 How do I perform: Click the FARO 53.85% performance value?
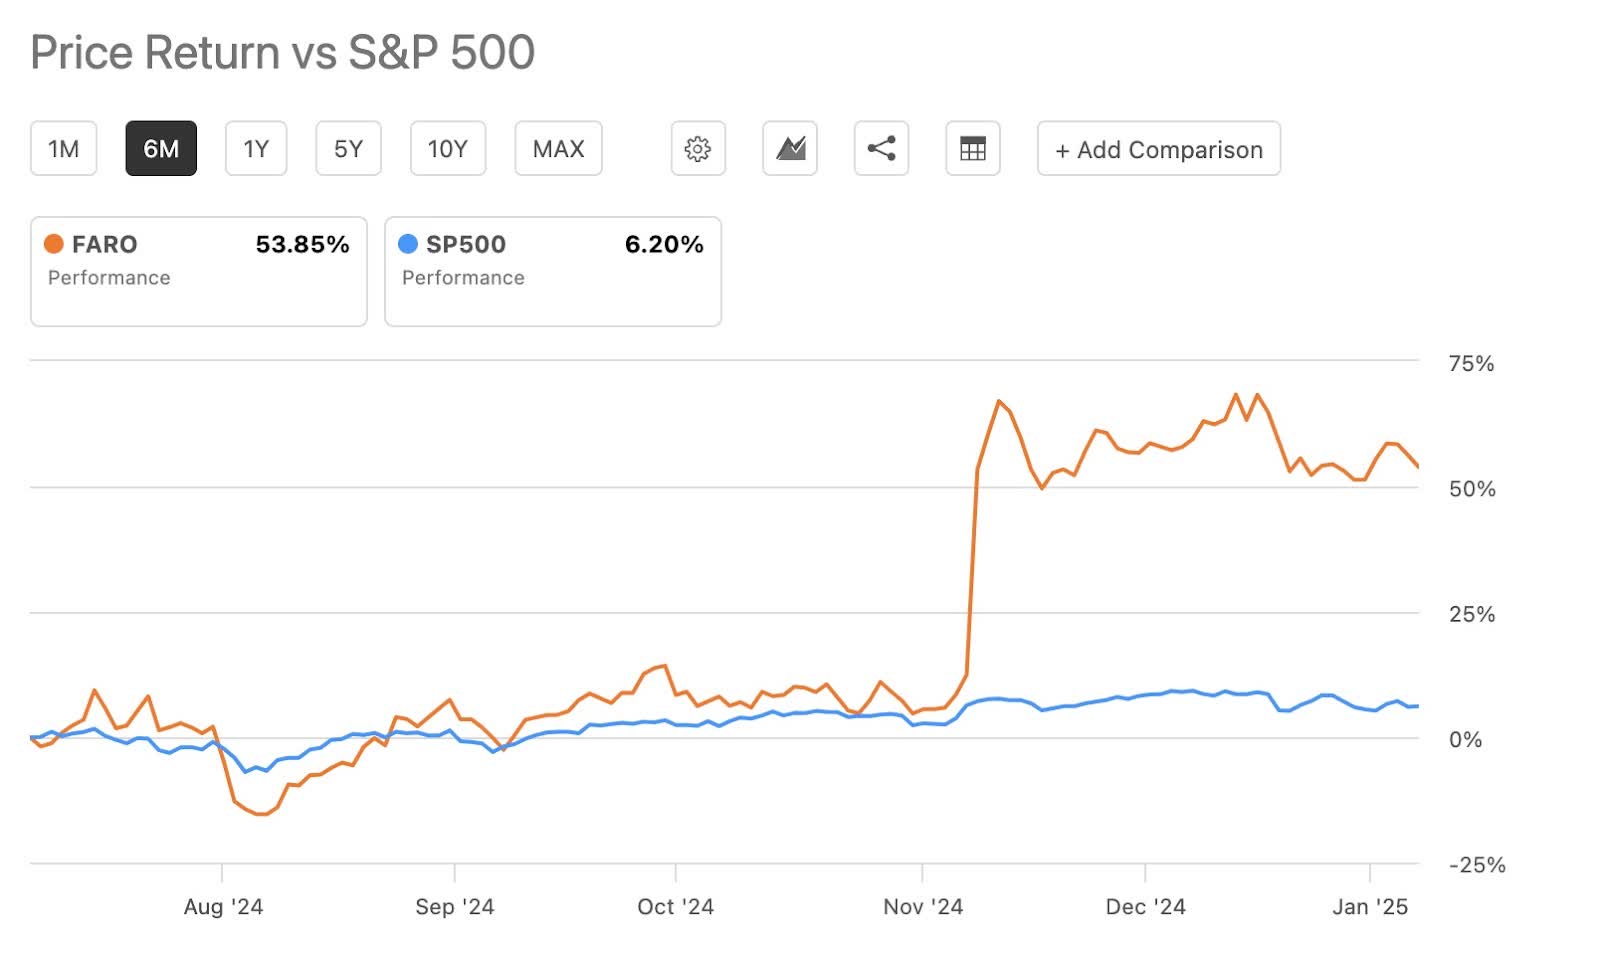pyautogui.click(x=302, y=244)
